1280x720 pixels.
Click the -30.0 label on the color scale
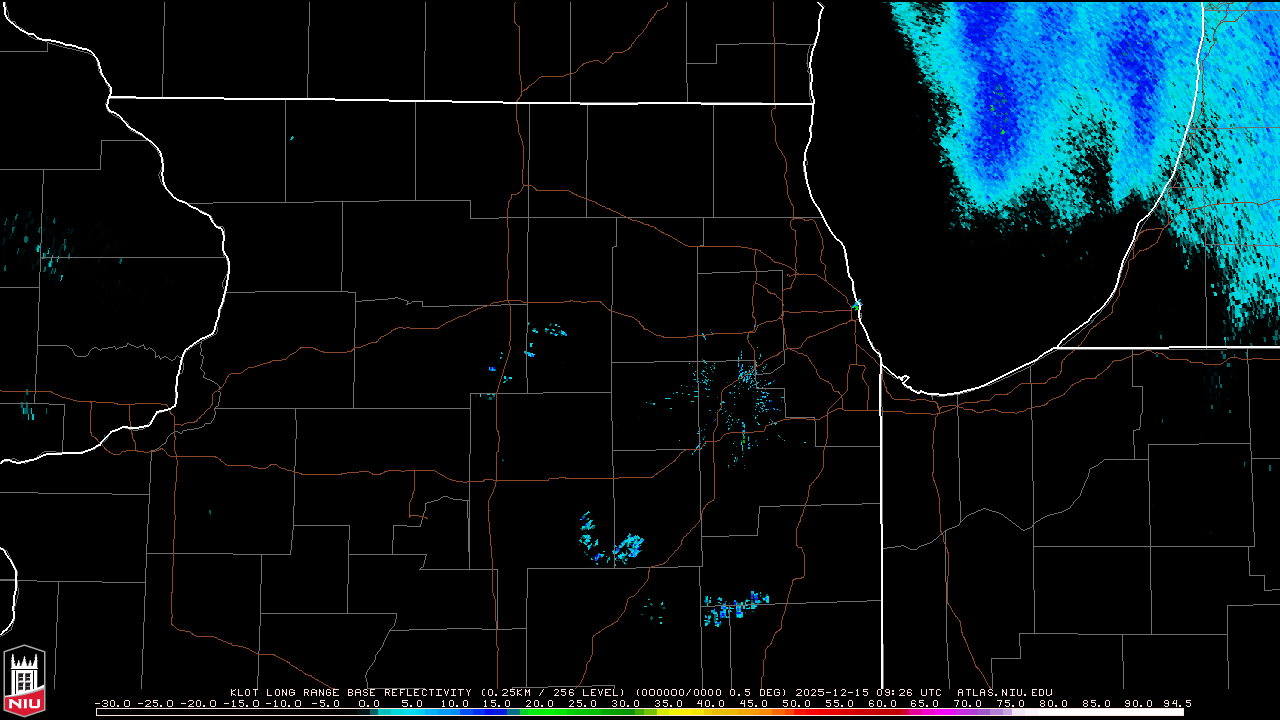pyautogui.click(x=112, y=703)
